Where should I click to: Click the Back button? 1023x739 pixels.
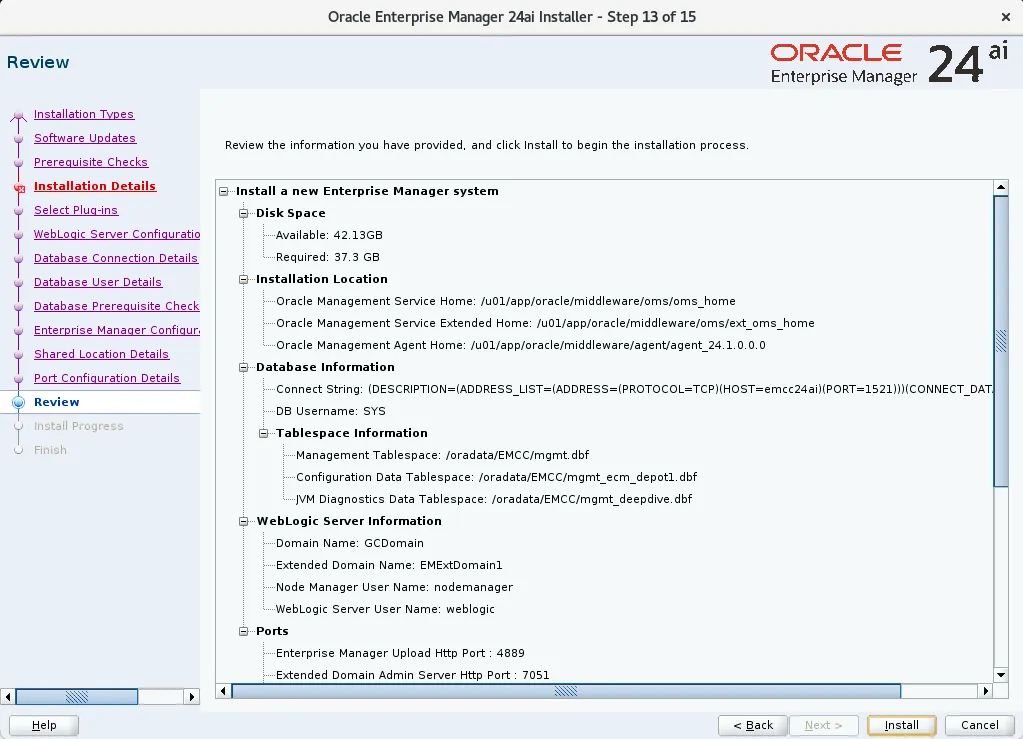[x=752, y=725]
